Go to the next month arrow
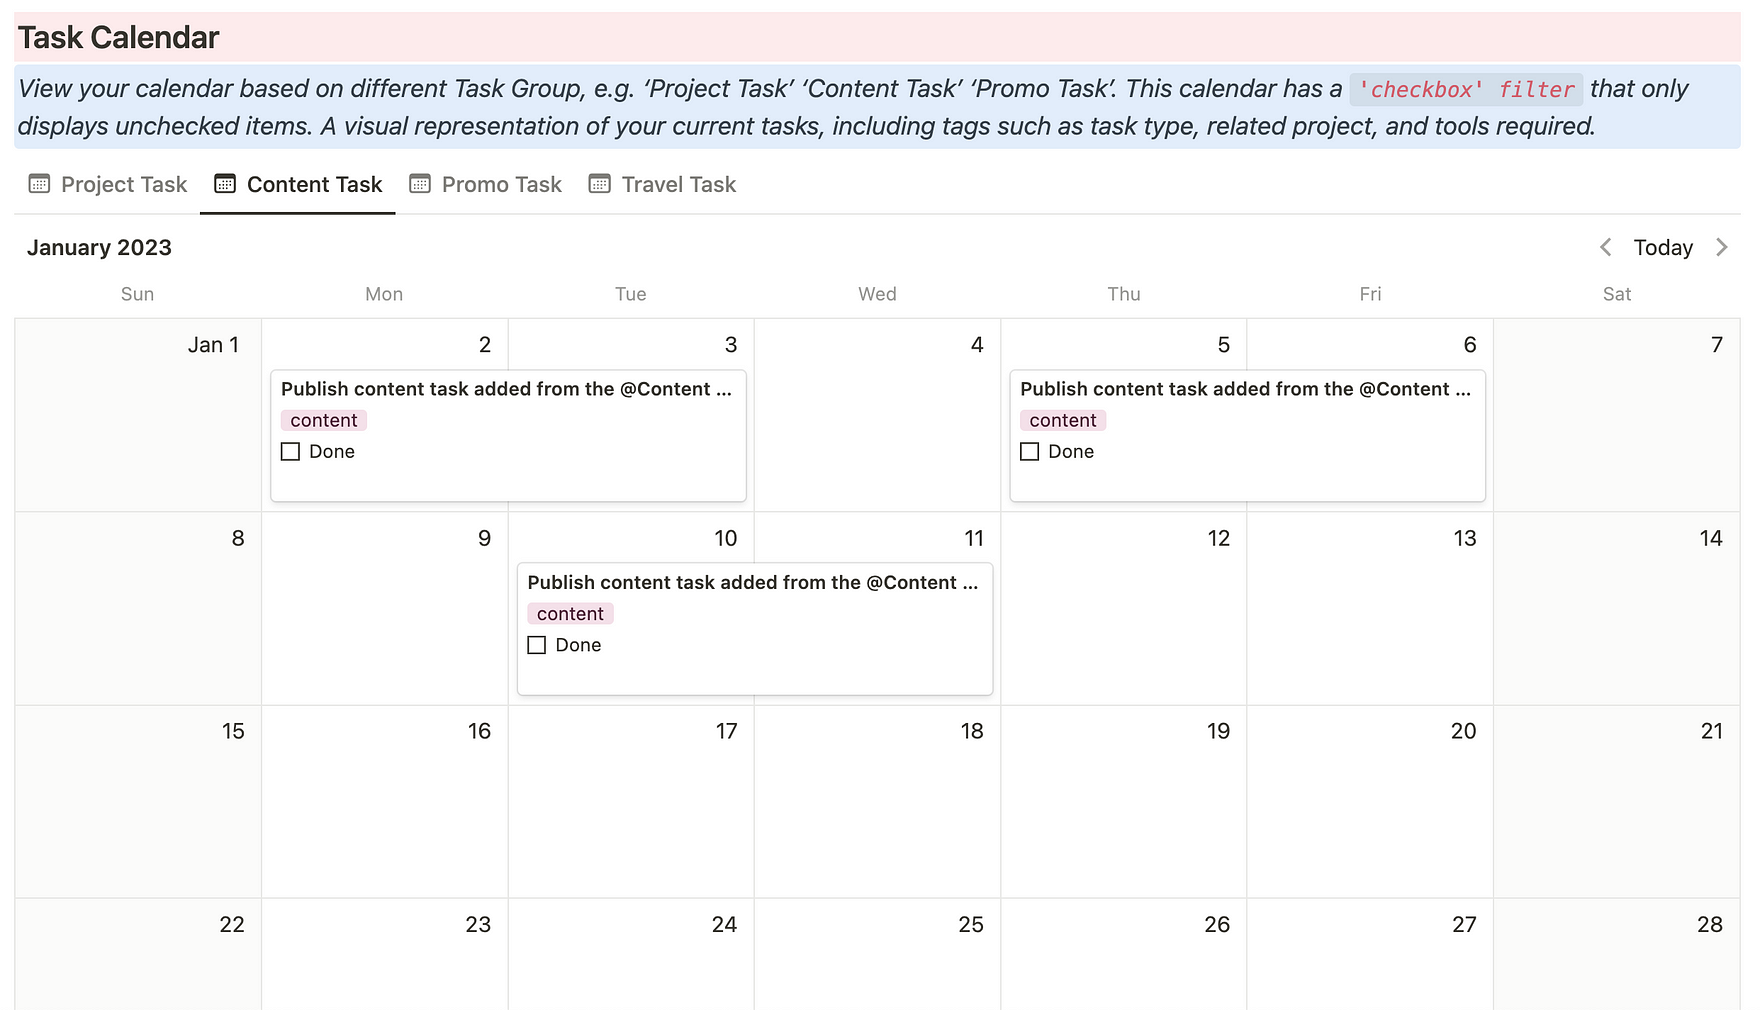The height and width of the screenshot is (1010, 1760). 1721,248
